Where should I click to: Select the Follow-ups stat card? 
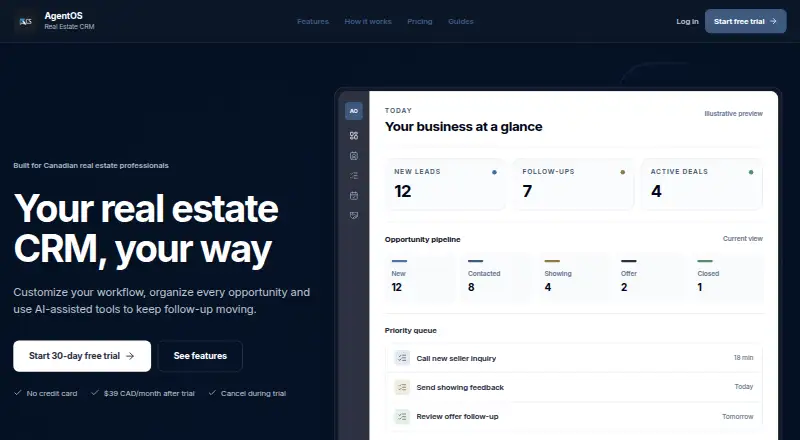[x=573, y=184]
